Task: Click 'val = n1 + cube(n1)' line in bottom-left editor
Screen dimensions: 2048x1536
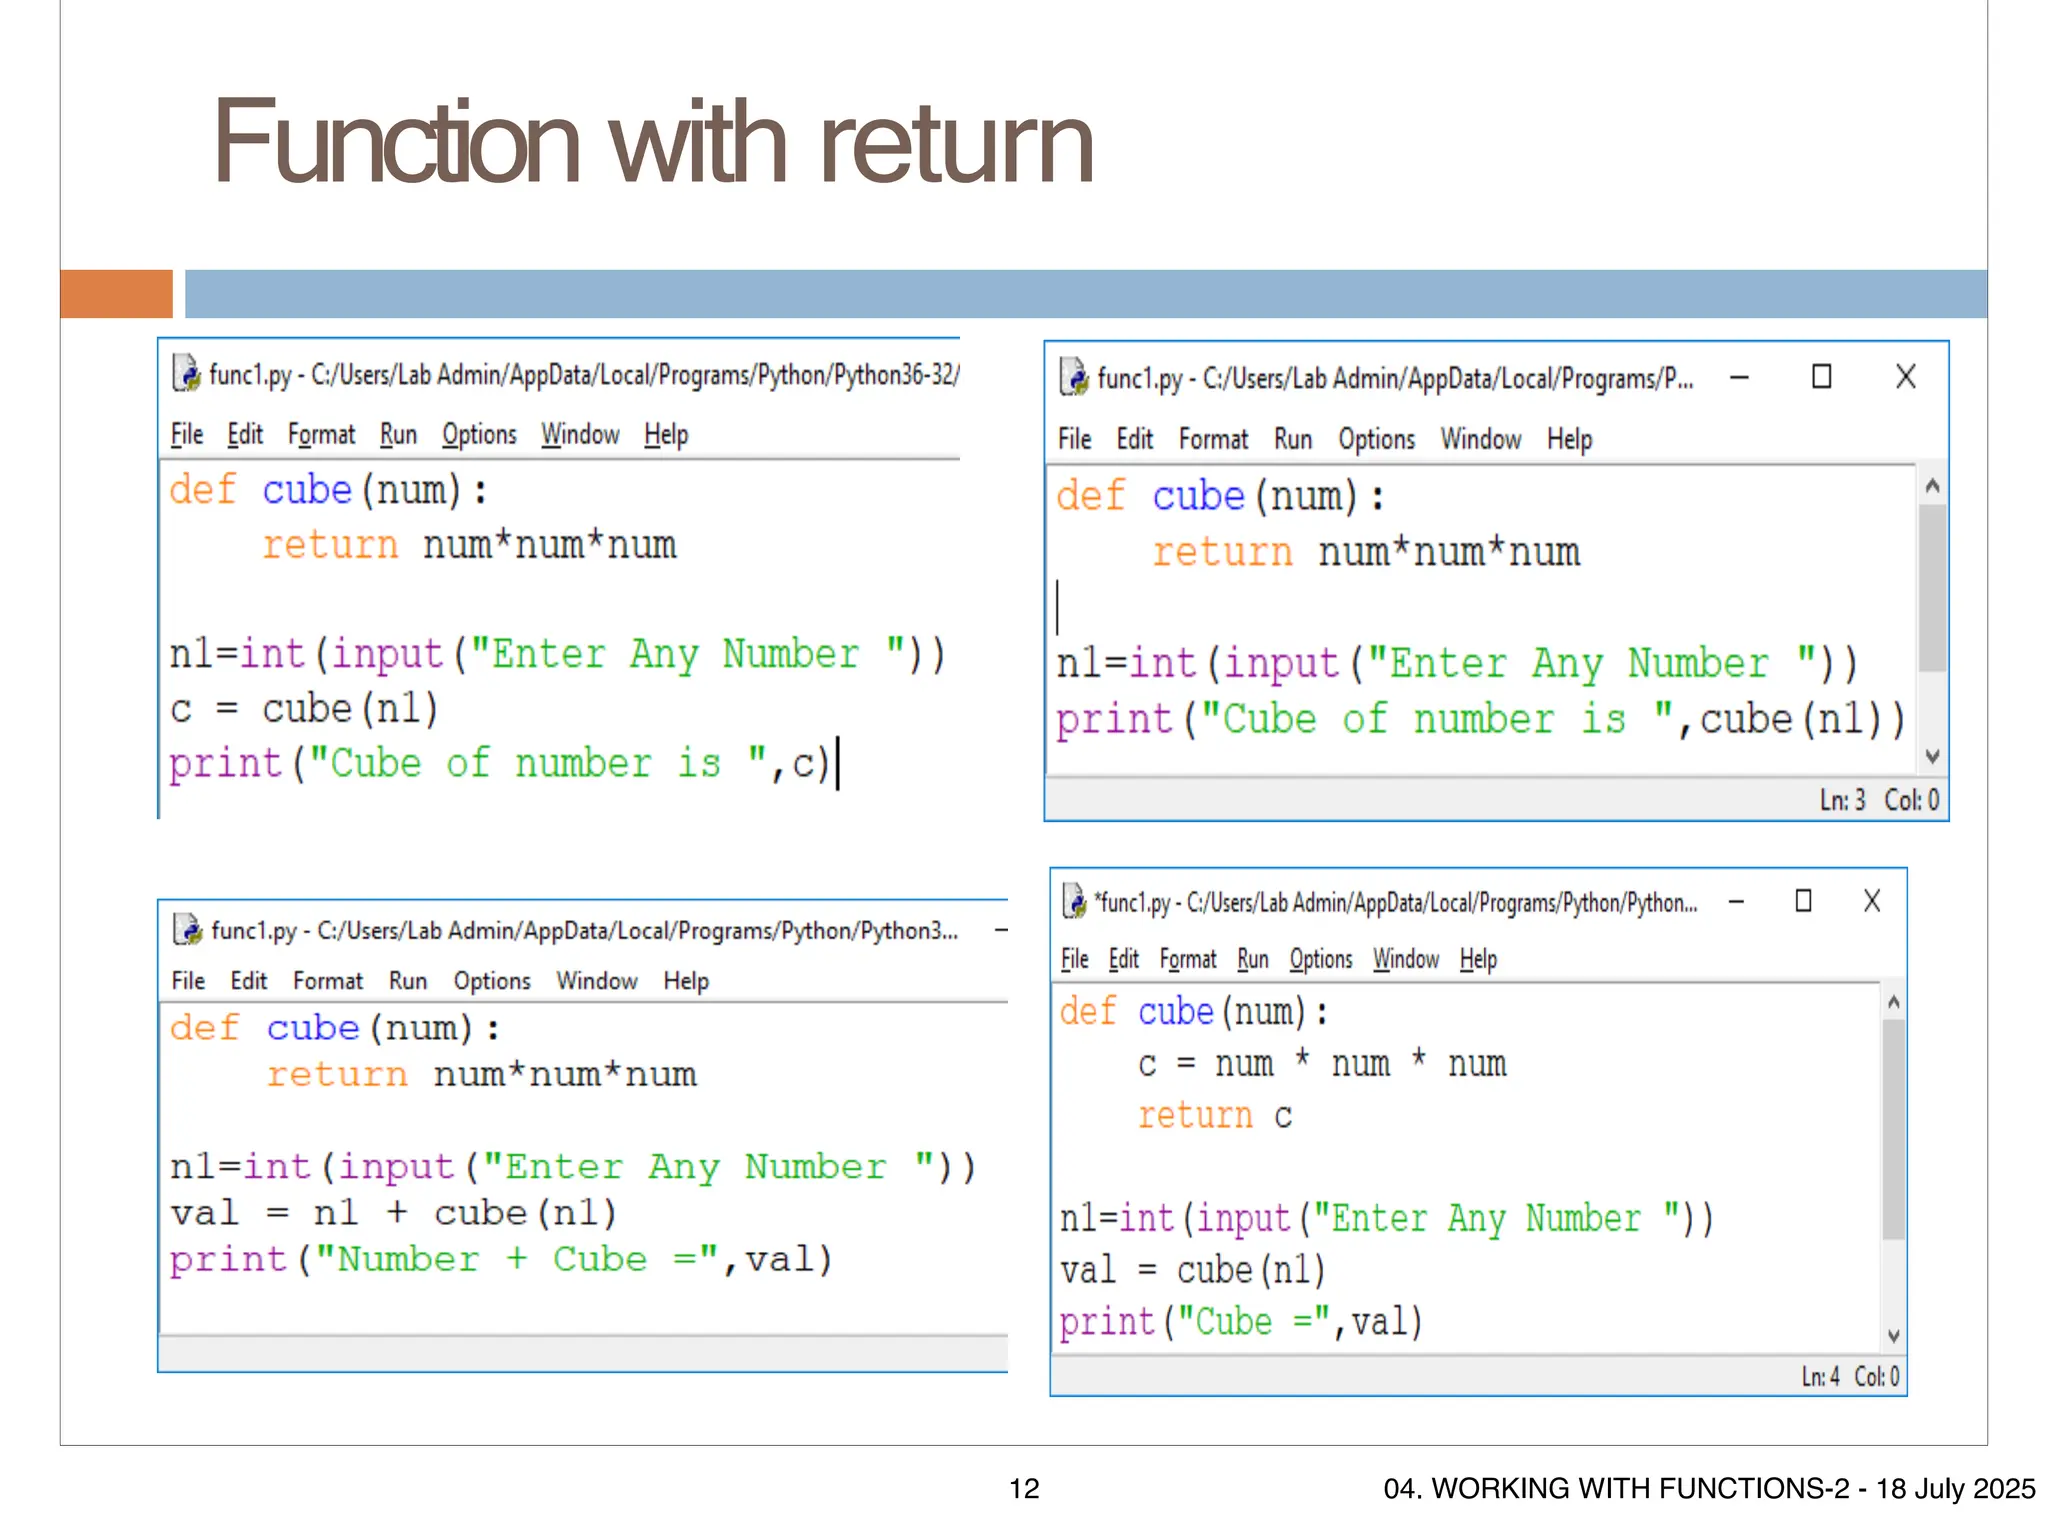Action: click(393, 1213)
